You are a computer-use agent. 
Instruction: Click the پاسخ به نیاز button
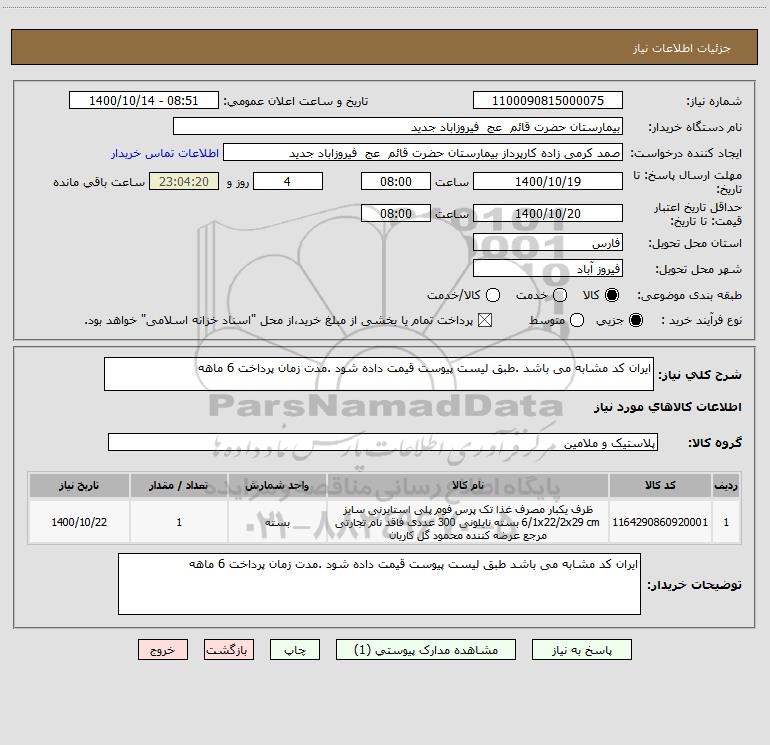[581, 650]
